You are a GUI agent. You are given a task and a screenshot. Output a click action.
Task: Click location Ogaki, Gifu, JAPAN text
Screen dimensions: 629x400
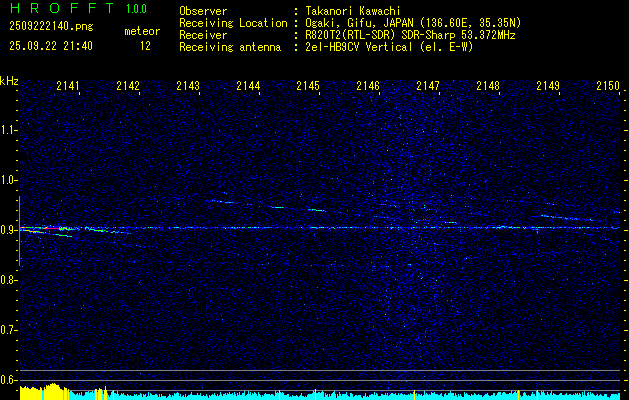(413, 23)
